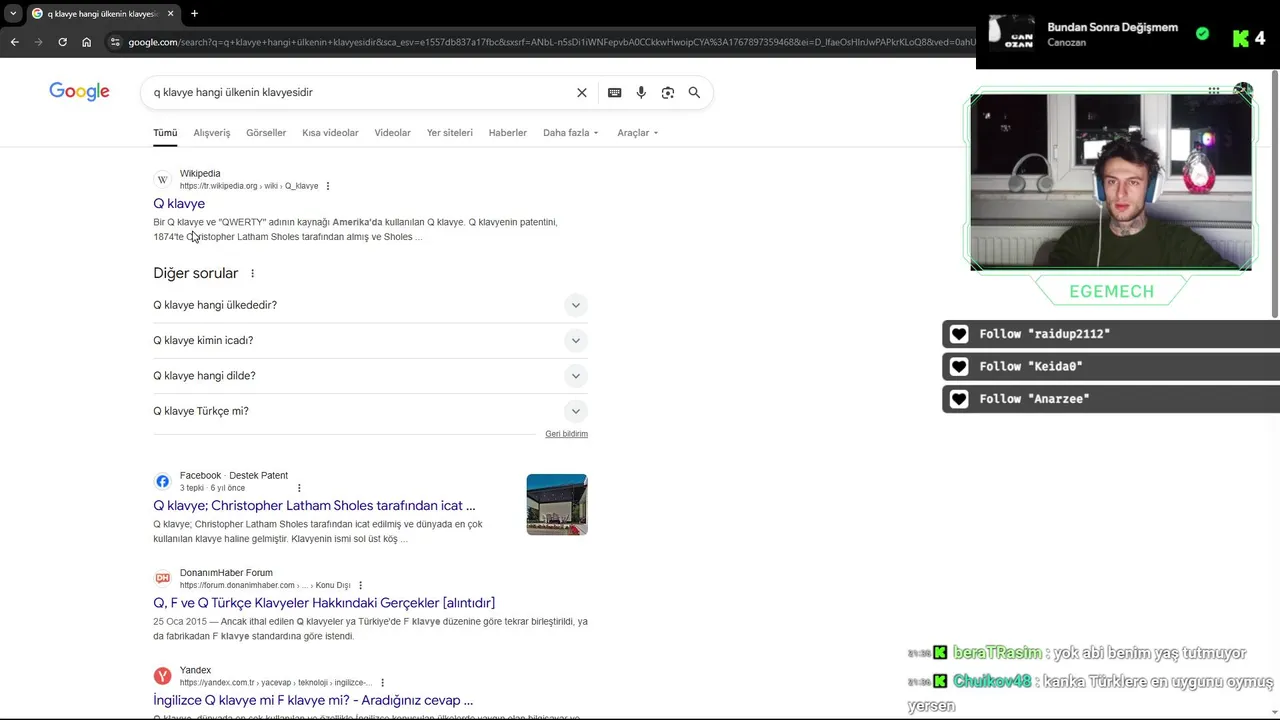Click the browser back arrow
The width and height of the screenshot is (1280, 720).
click(14, 42)
